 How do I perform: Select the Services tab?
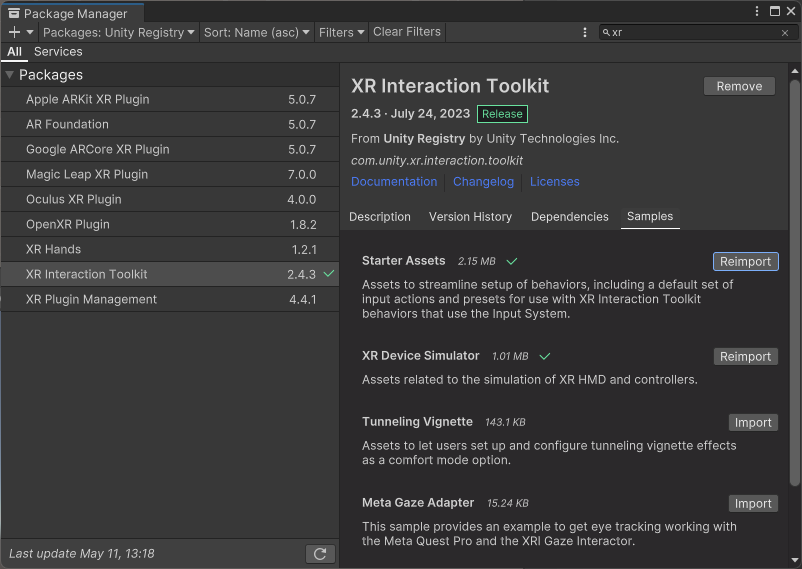(58, 52)
